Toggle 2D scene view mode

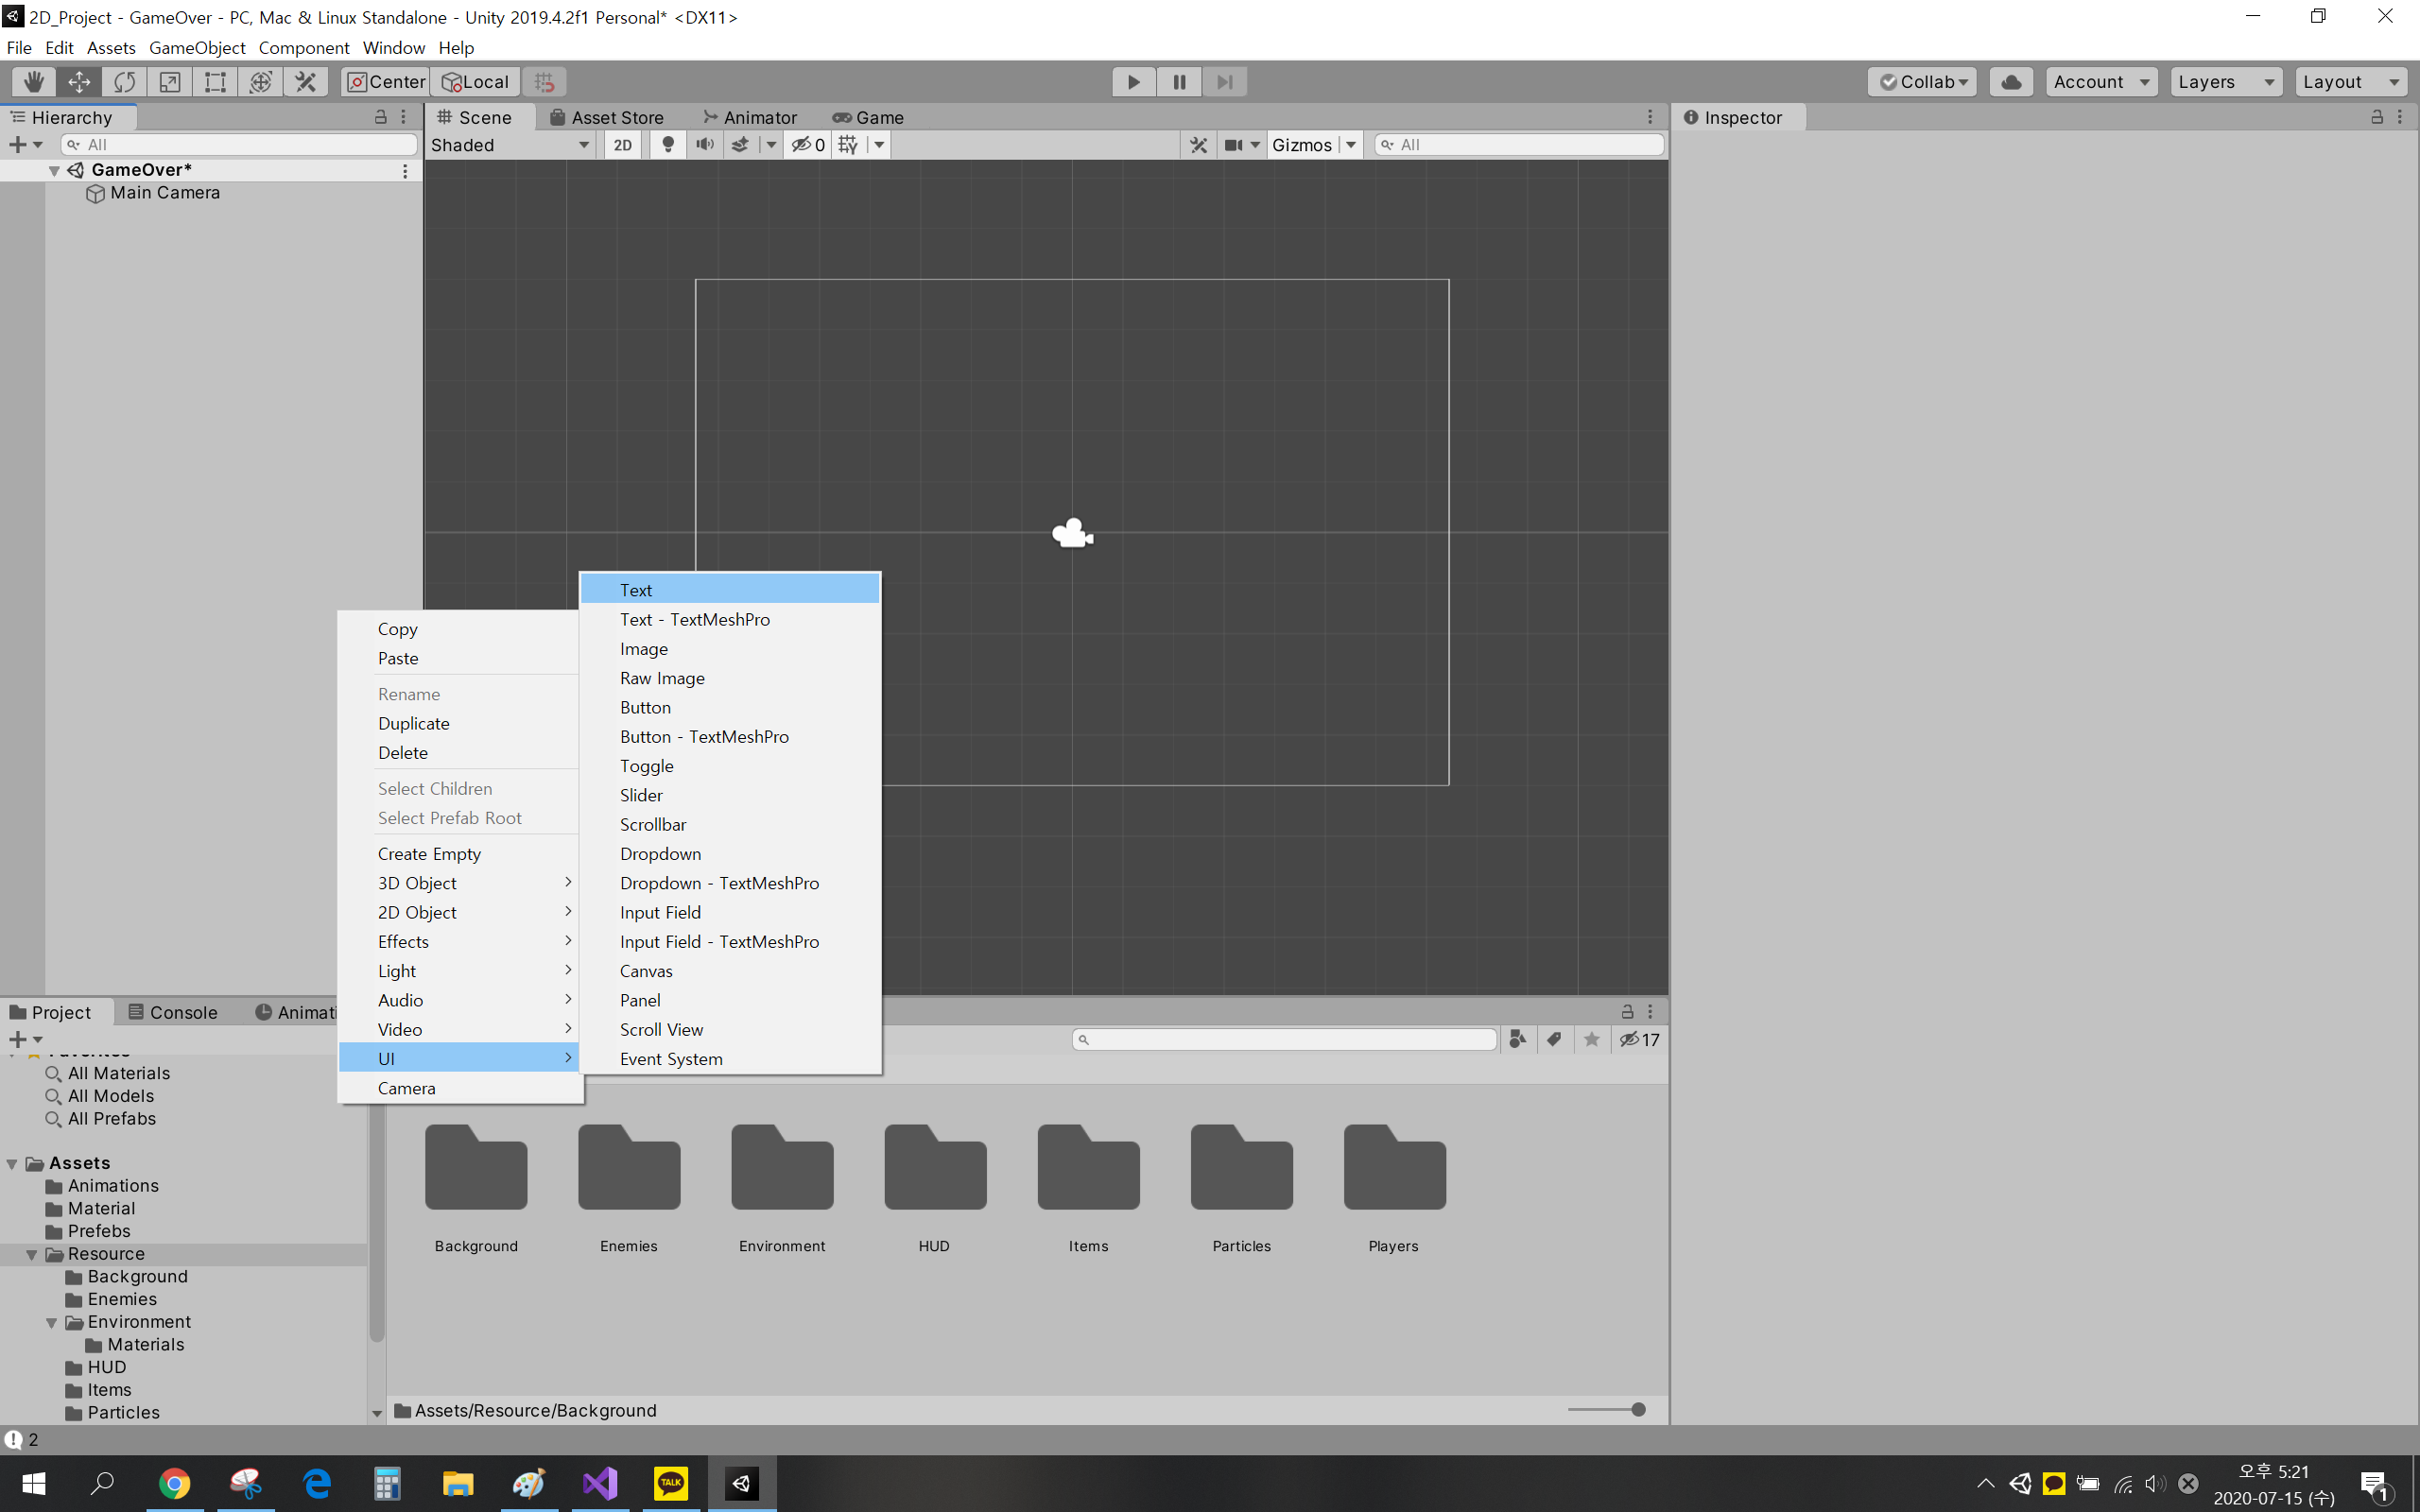click(623, 145)
